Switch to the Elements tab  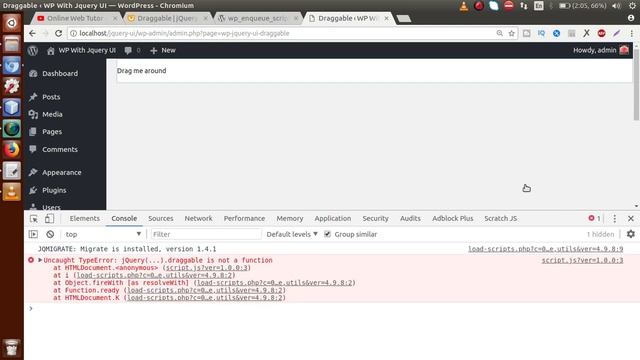click(x=84, y=219)
